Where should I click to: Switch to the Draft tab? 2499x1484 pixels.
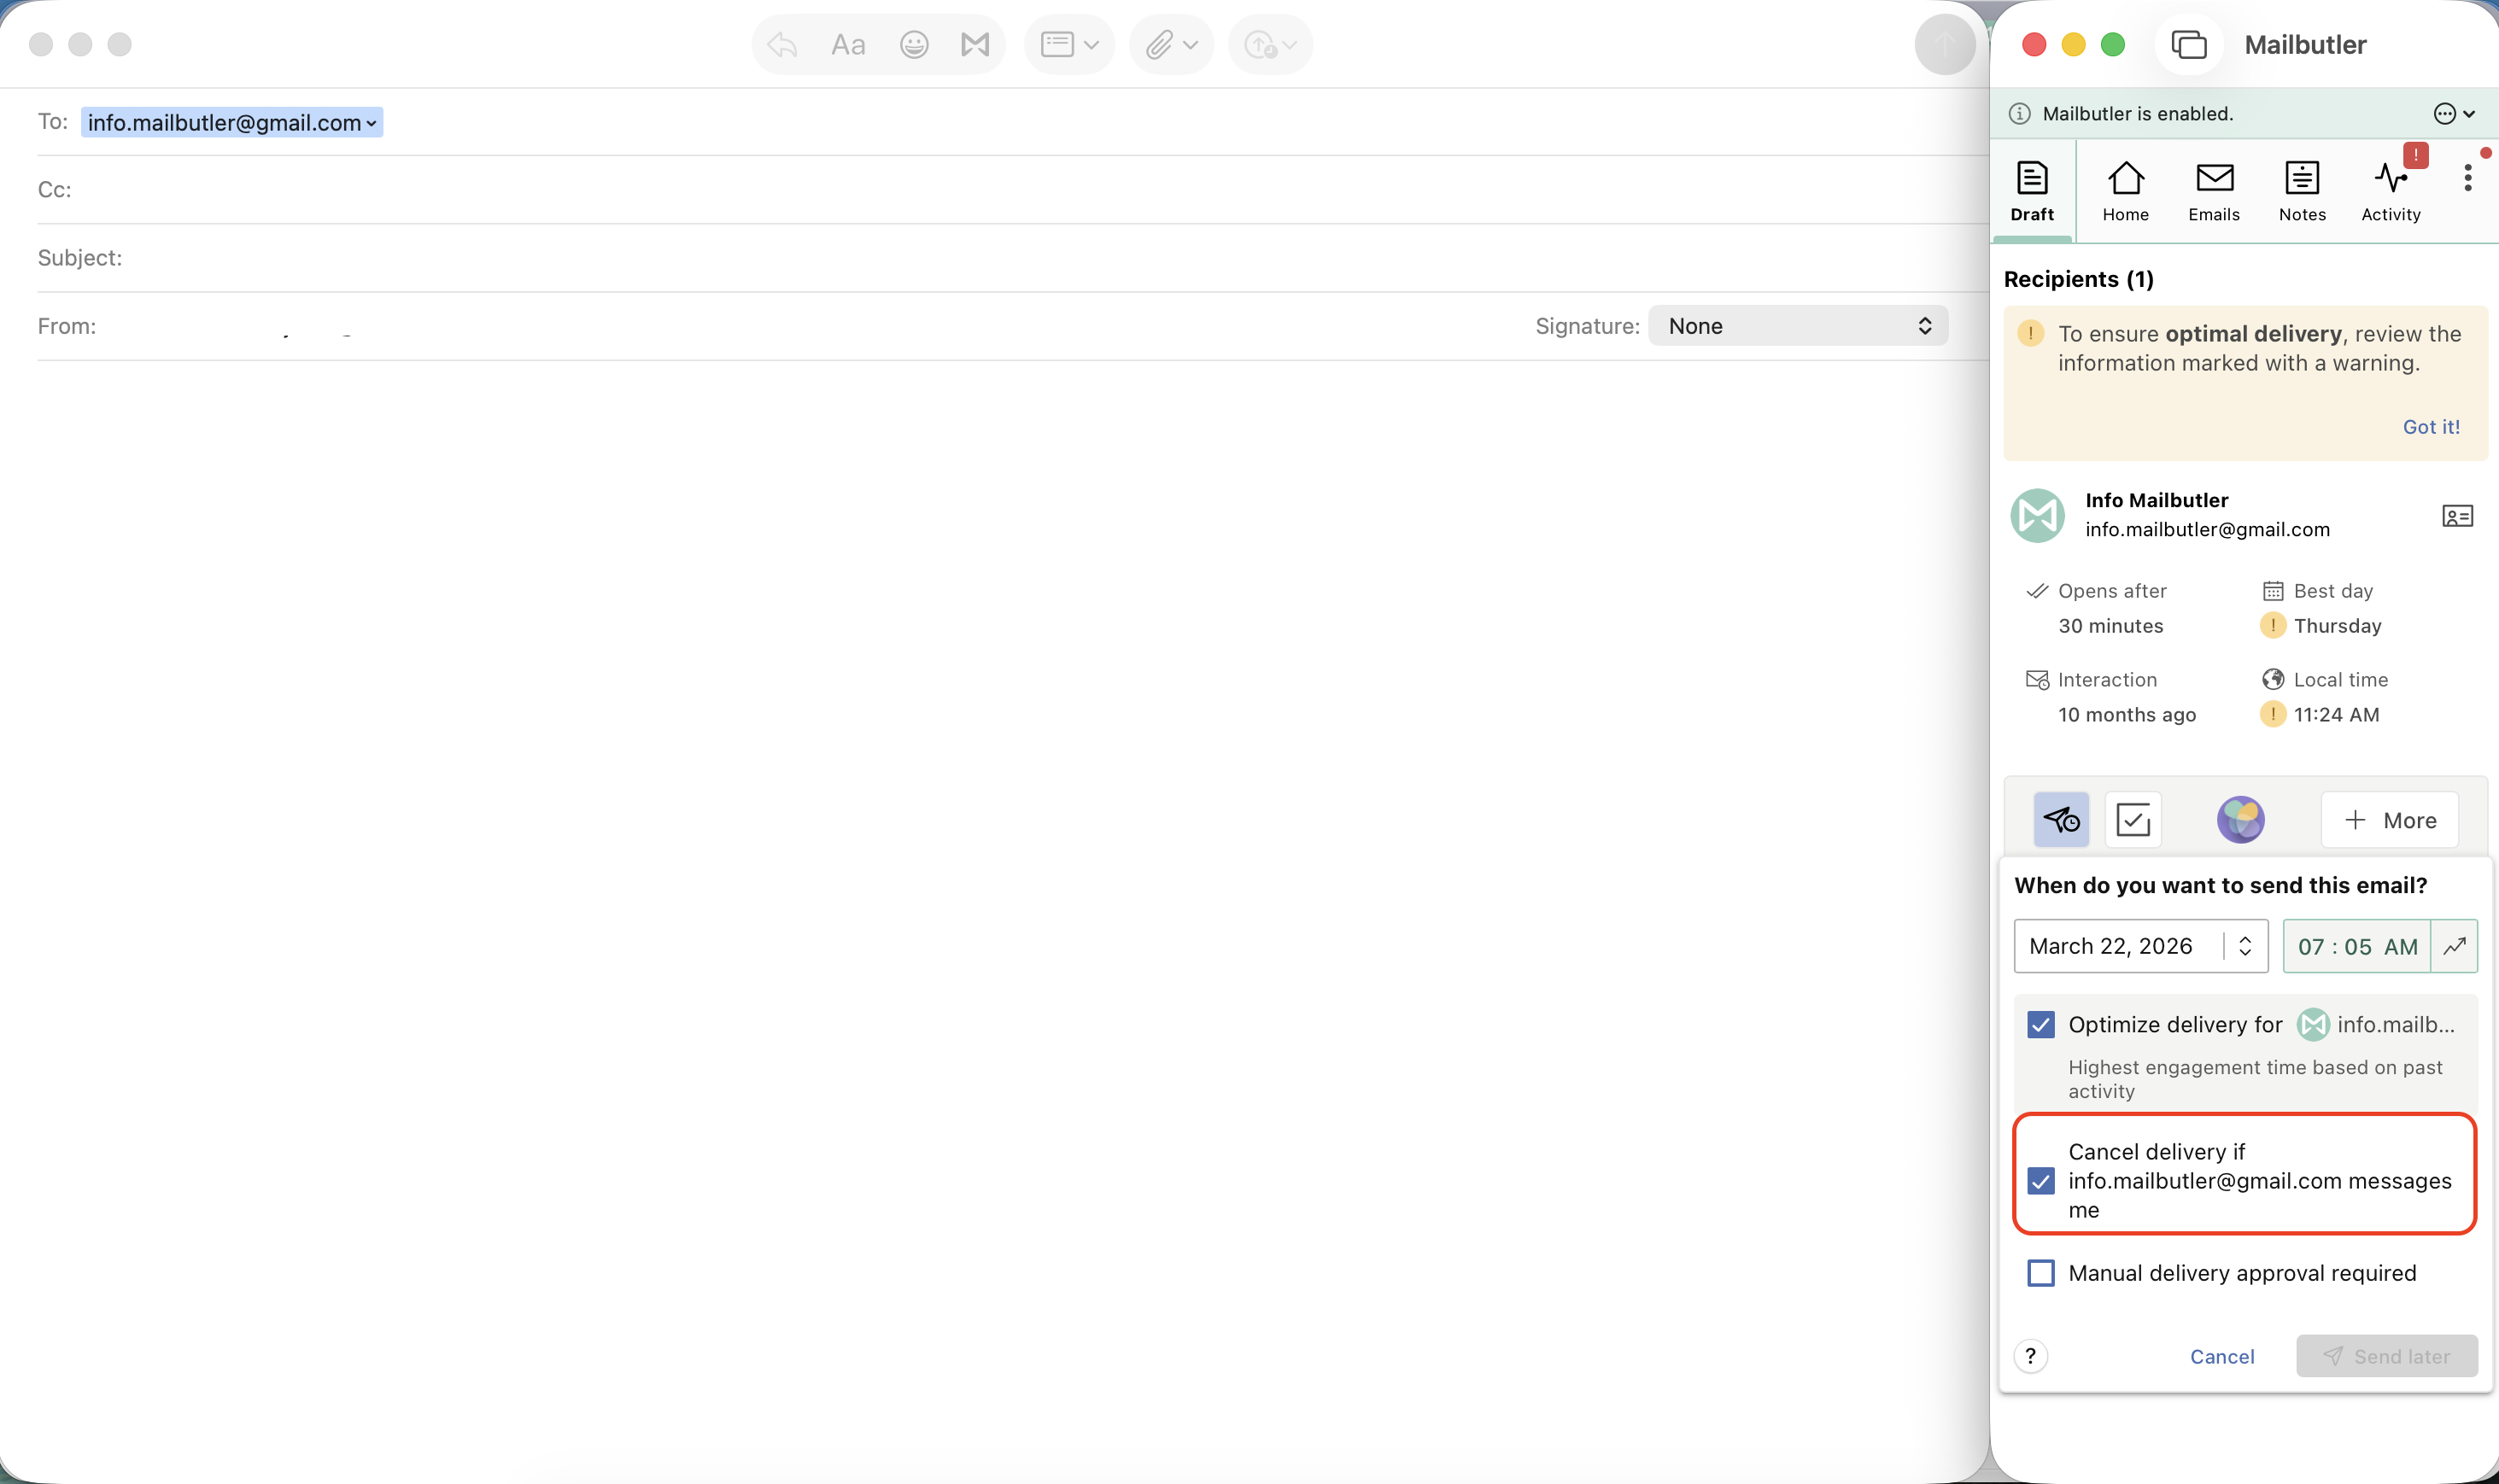coord(2032,191)
